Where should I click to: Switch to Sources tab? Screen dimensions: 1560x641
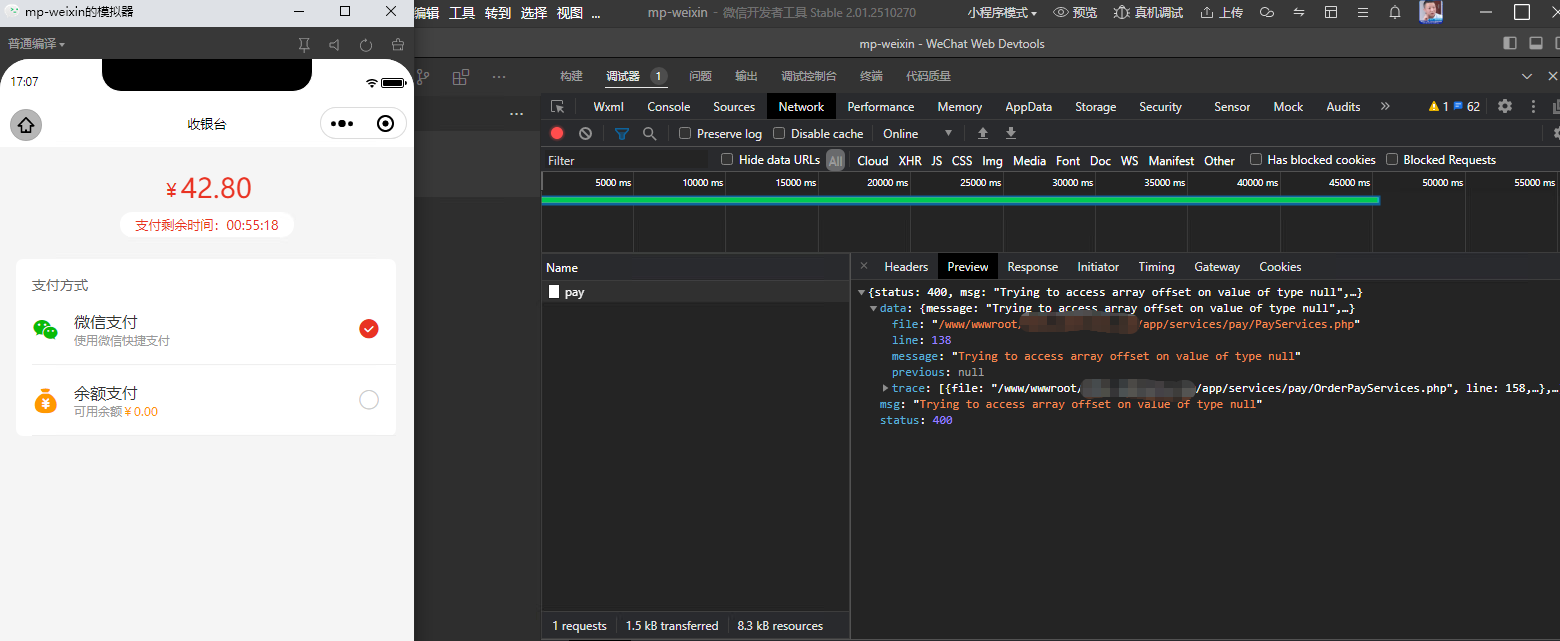pyautogui.click(x=734, y=107)
